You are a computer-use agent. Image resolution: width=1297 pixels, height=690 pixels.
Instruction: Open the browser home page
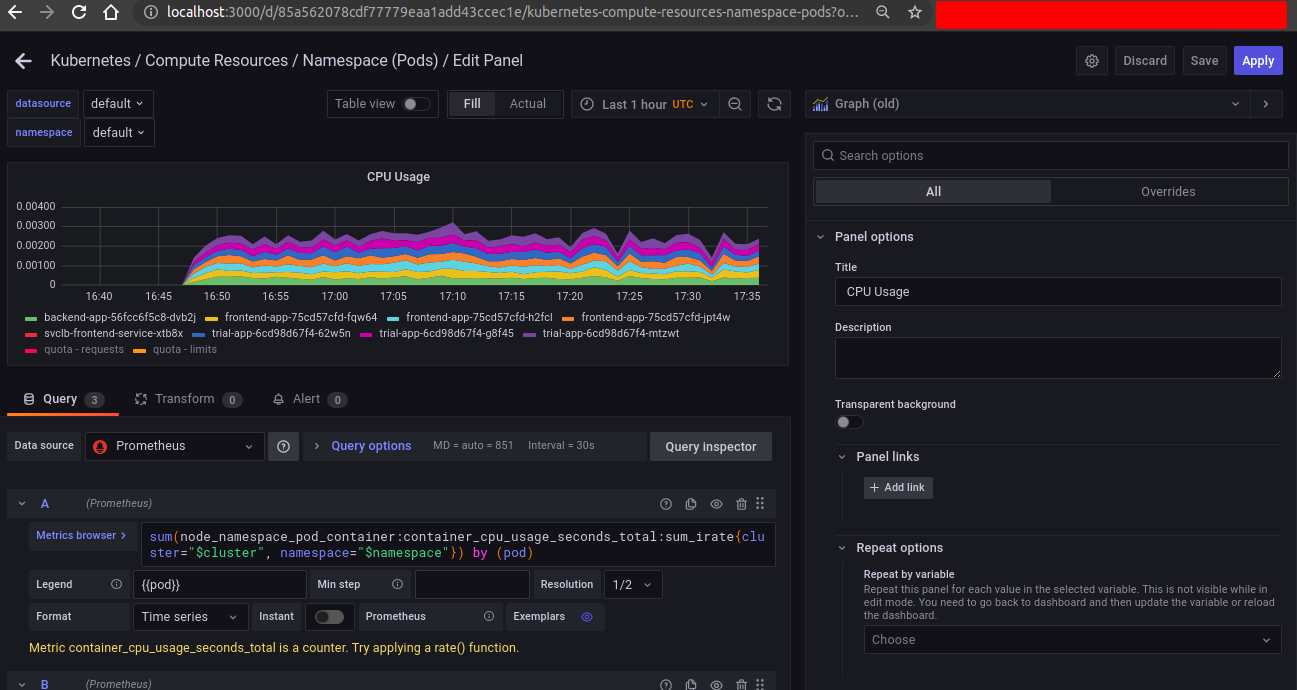[112, 12]
